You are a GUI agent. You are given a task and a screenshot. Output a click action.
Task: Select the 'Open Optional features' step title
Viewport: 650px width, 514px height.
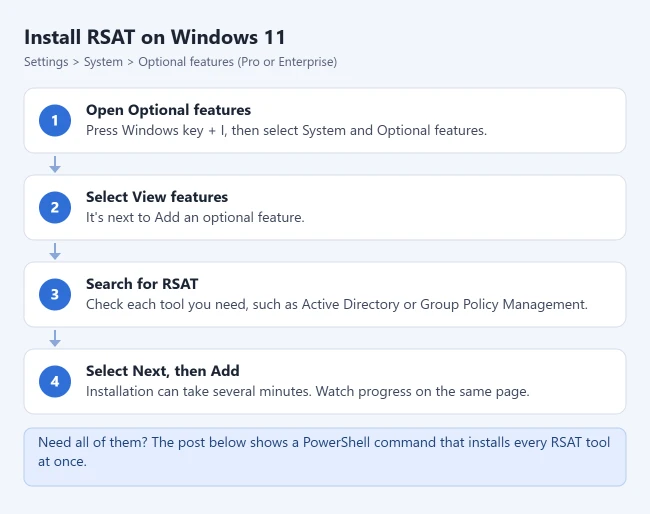point(168,110)
